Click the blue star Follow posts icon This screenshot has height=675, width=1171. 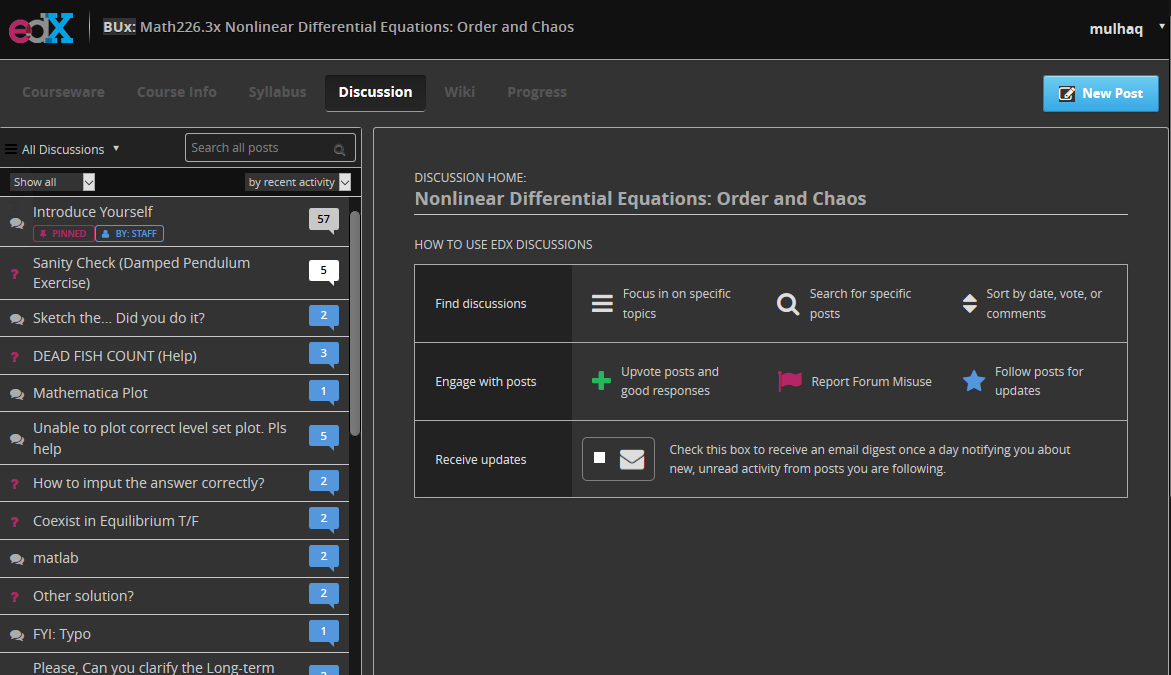tap(973, 380)
